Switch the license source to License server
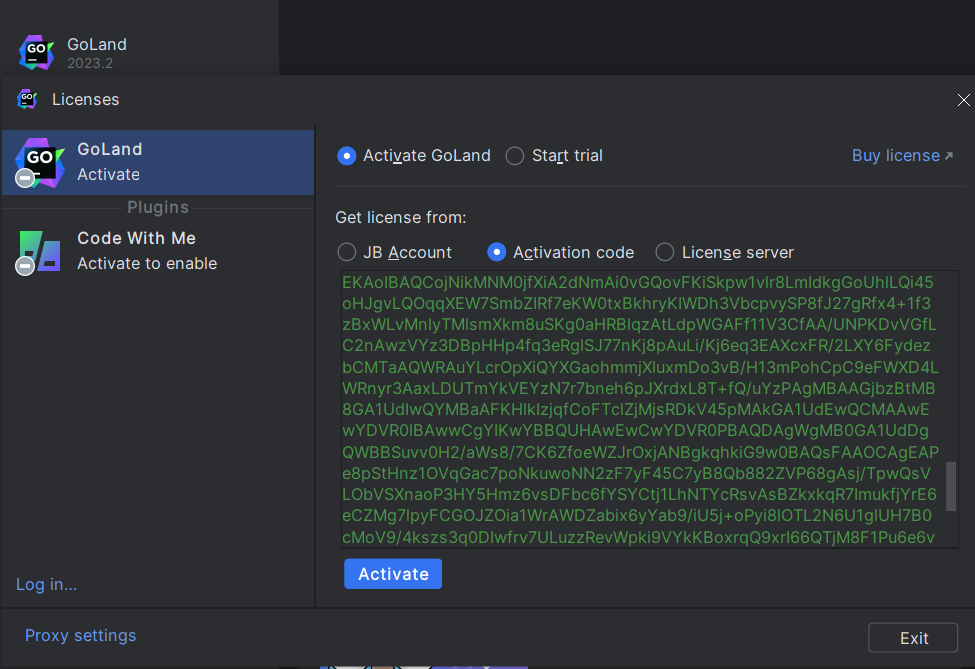 (665, 252)
